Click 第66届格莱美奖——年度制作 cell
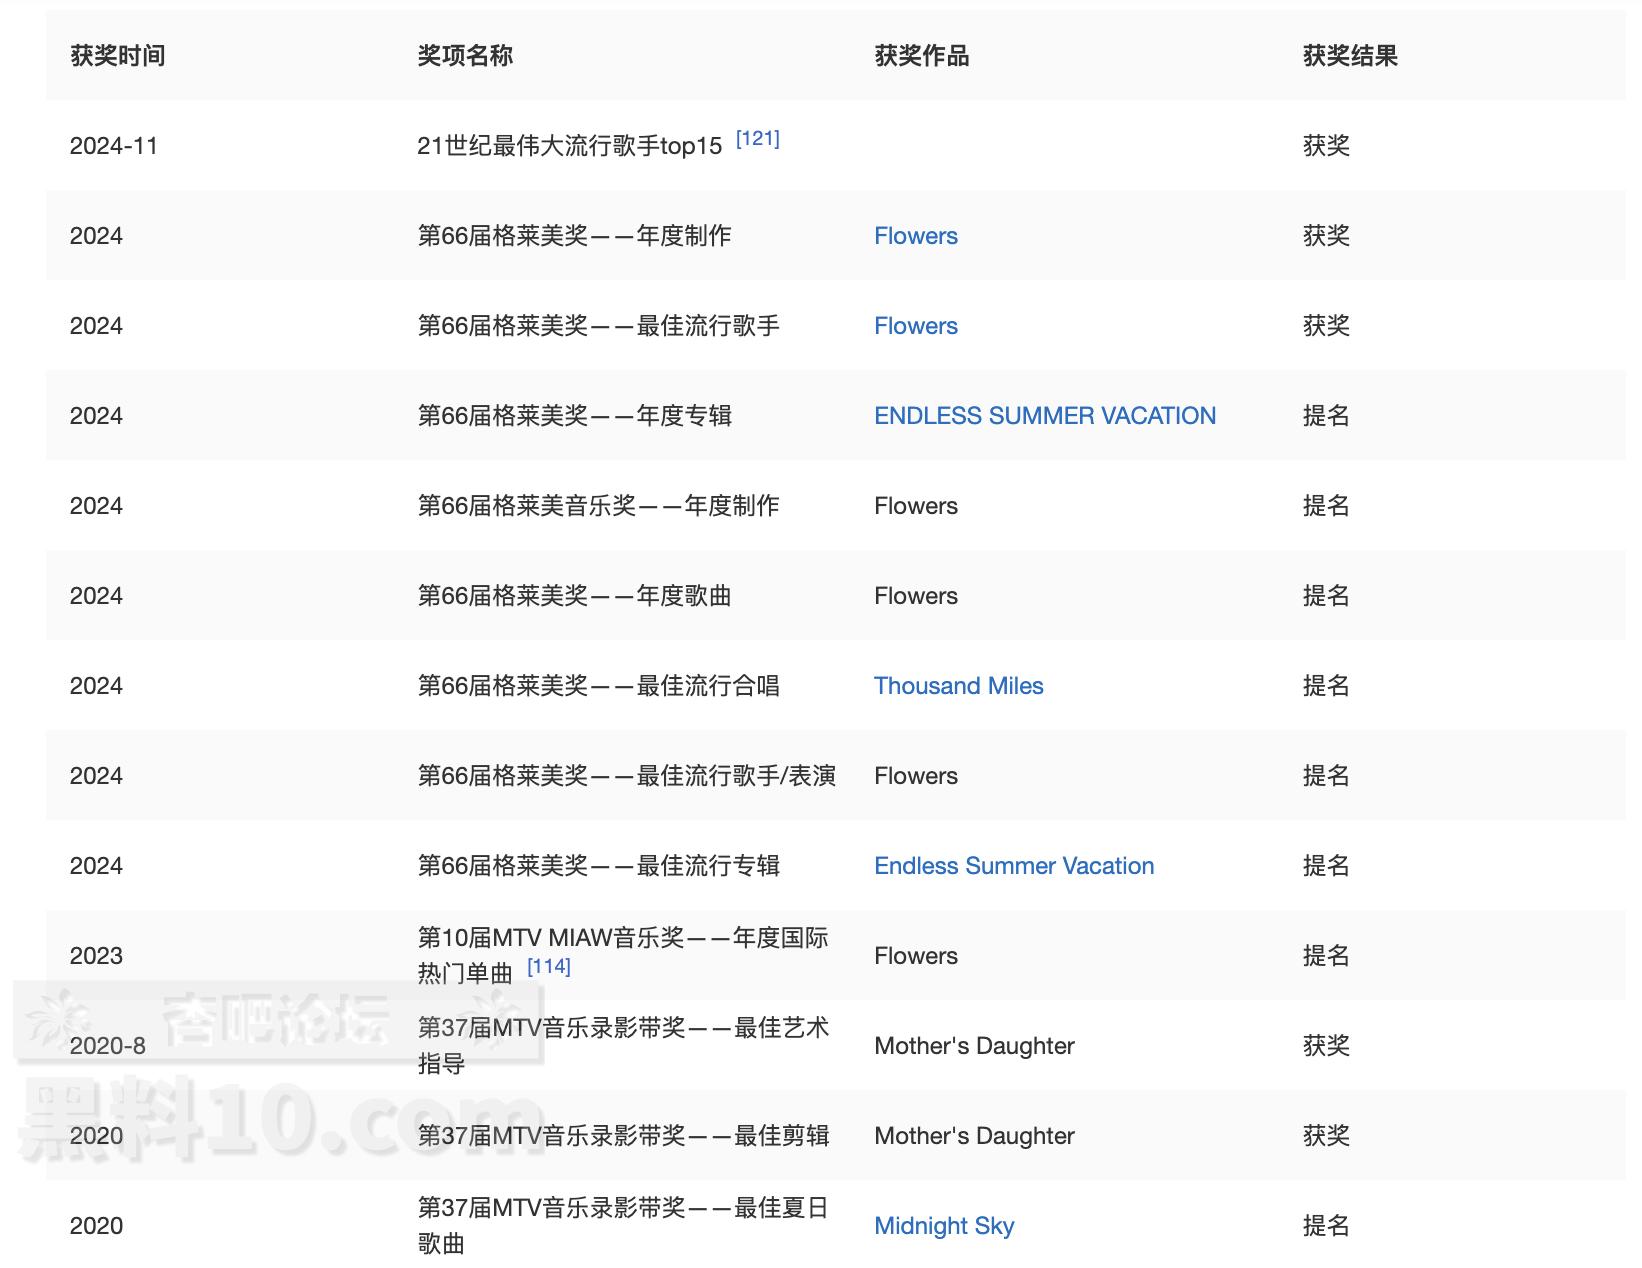Image resolution: width=1642 pixels, height=1268 pixels. click(x=574, y=236)
